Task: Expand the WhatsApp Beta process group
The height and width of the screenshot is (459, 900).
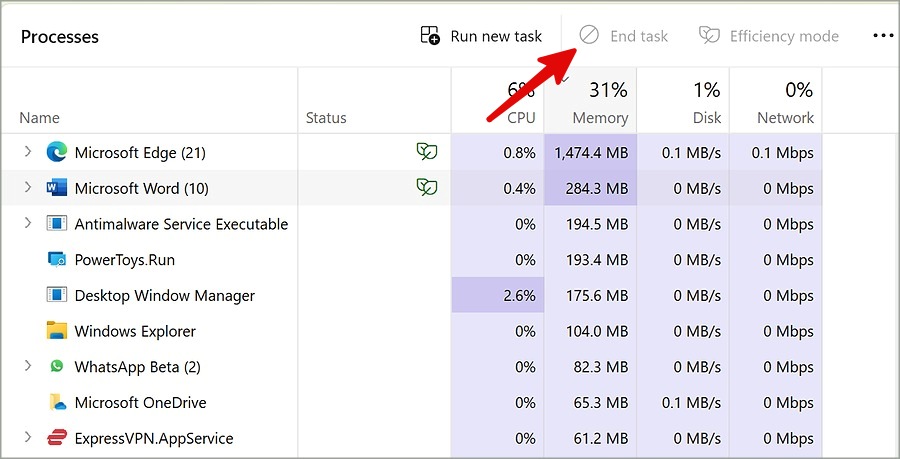Action: click(x=27, y=367)
